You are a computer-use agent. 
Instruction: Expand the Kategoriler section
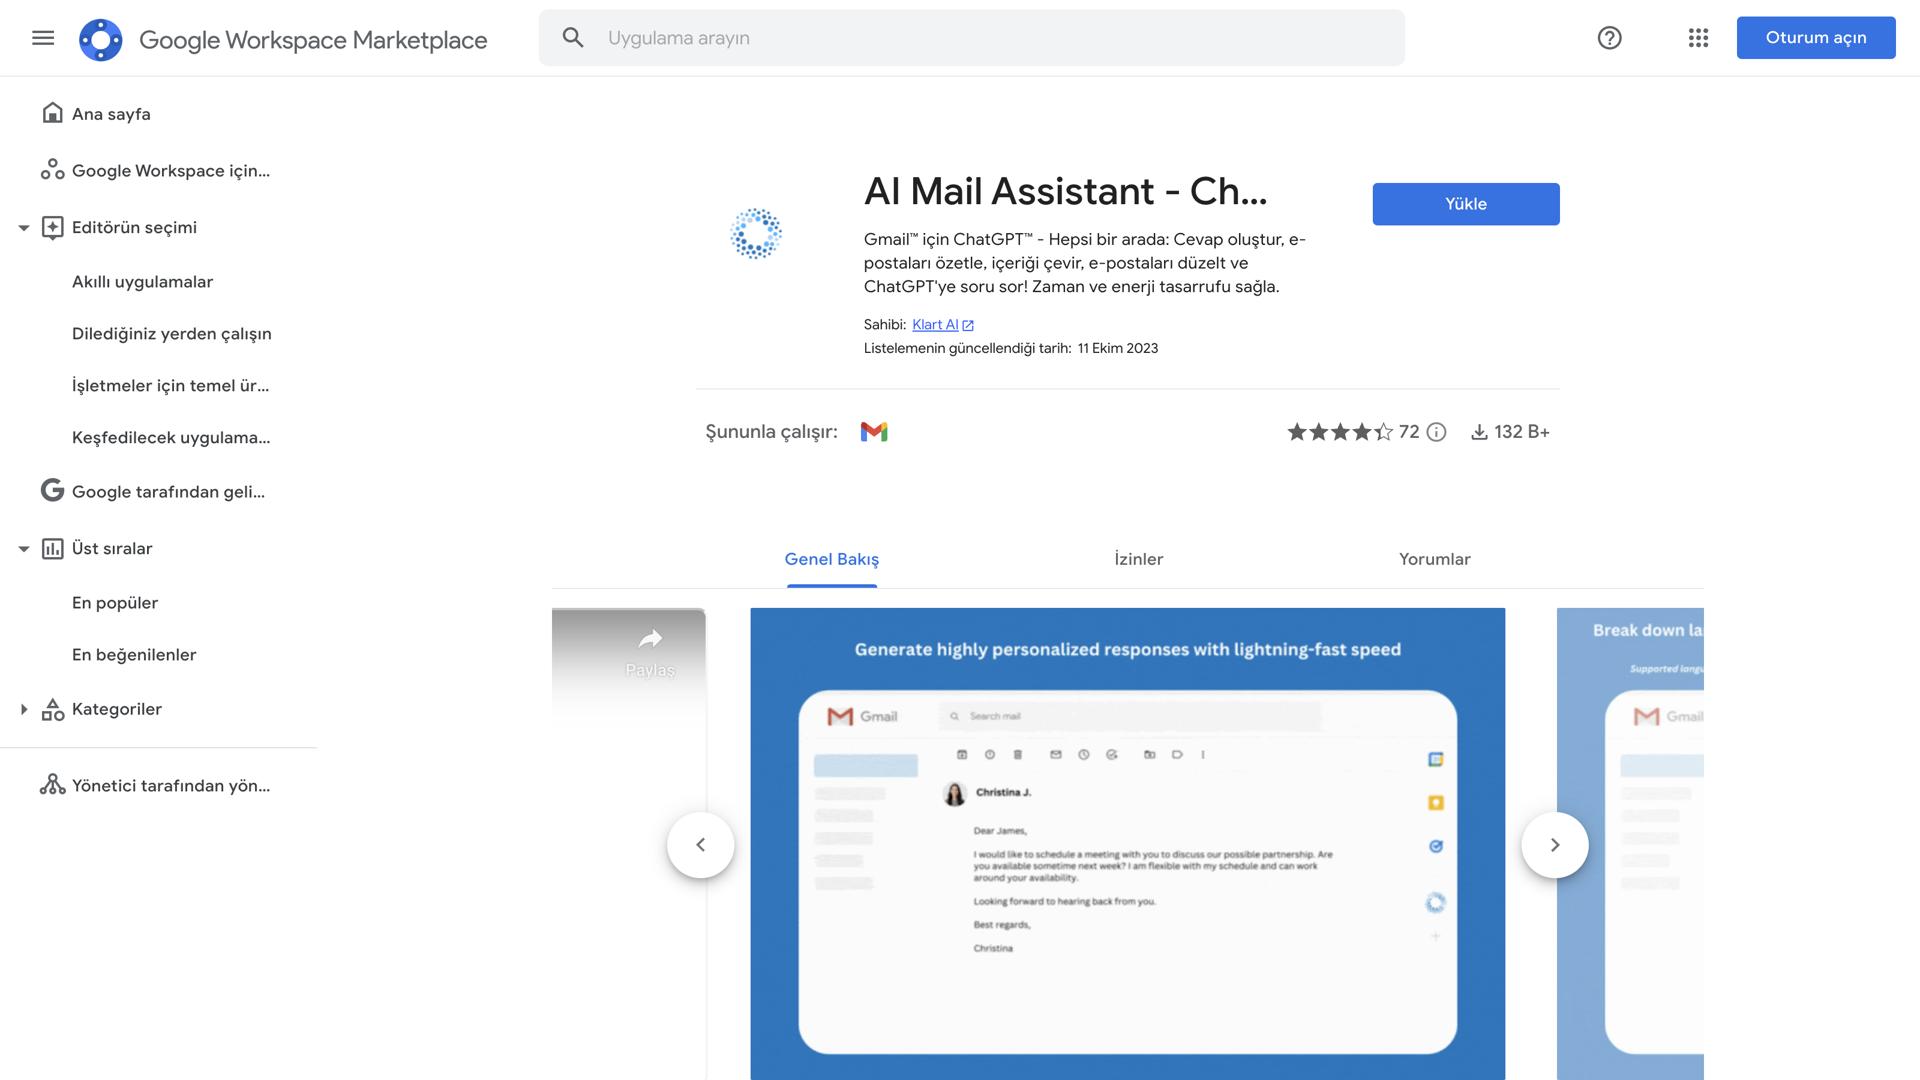[24, 709]
